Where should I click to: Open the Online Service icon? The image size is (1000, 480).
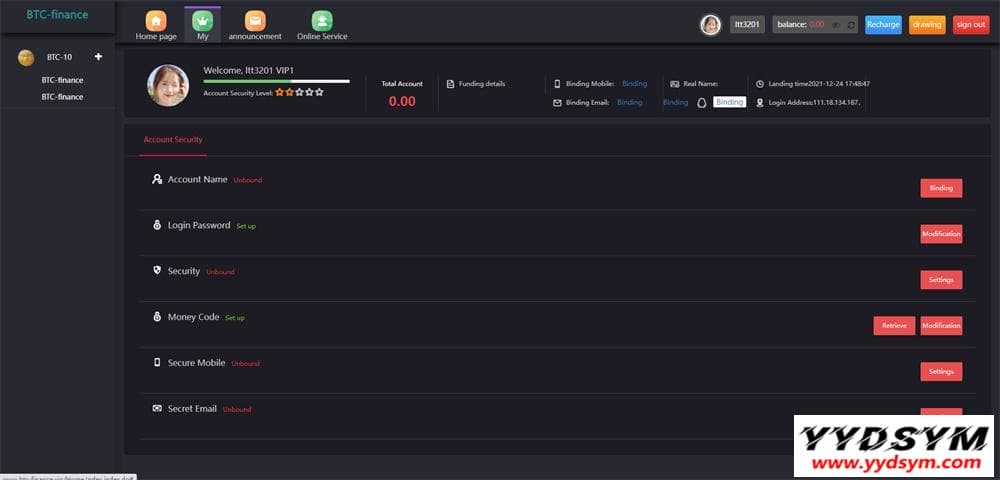[322, 21]
